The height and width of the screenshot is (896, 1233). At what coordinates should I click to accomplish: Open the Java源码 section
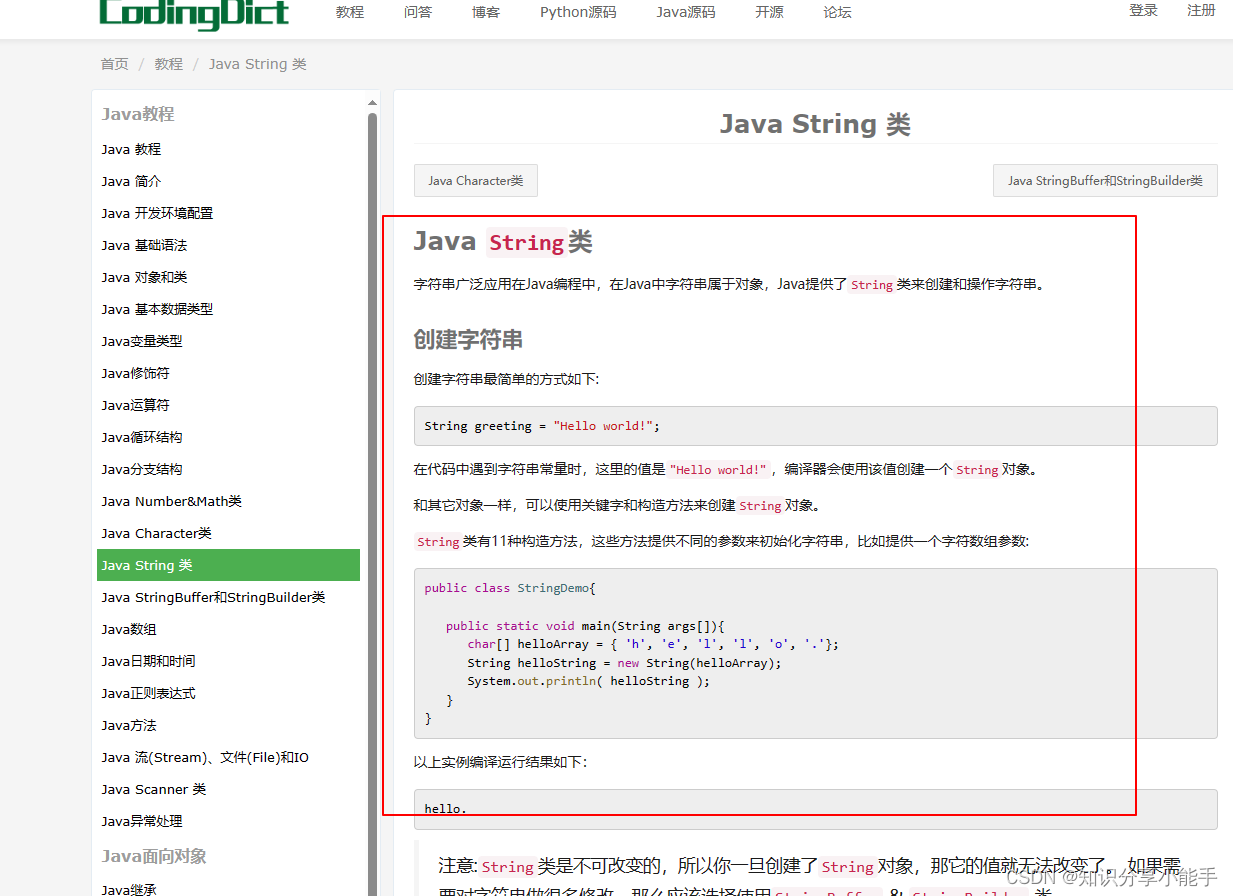pos(685,13)
